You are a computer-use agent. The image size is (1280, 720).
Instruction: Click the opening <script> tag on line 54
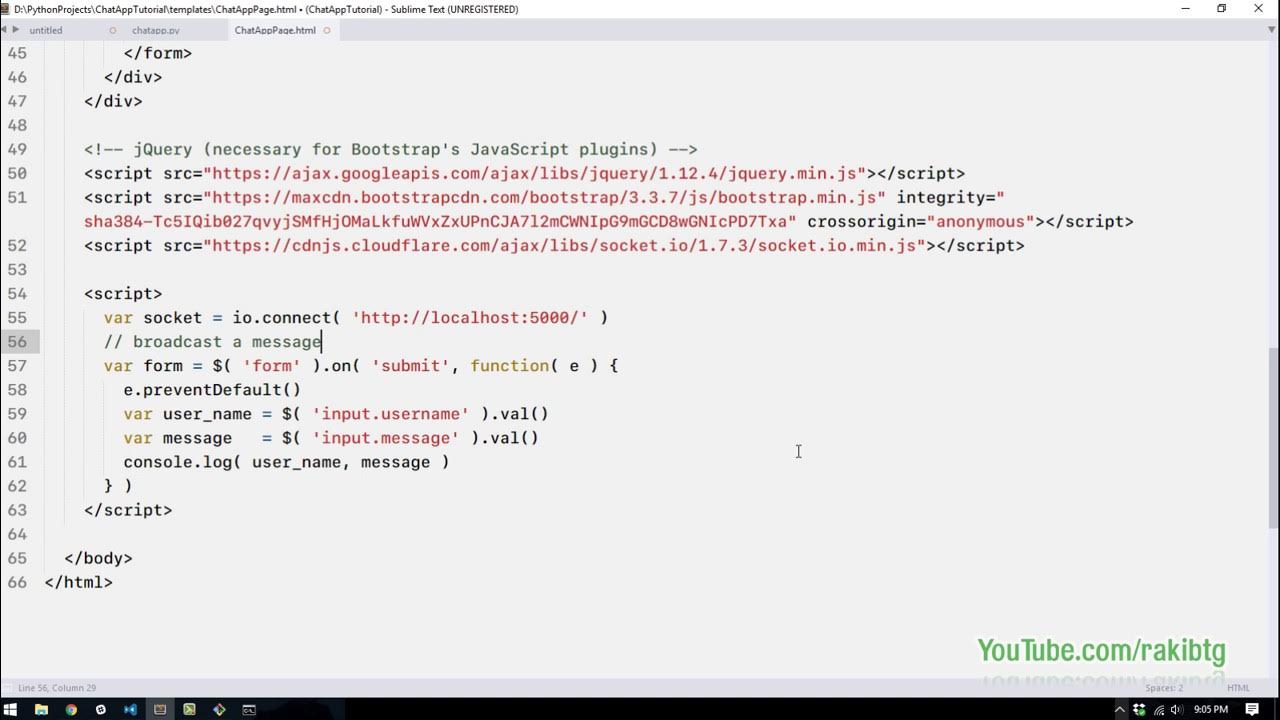coord(123,294)
